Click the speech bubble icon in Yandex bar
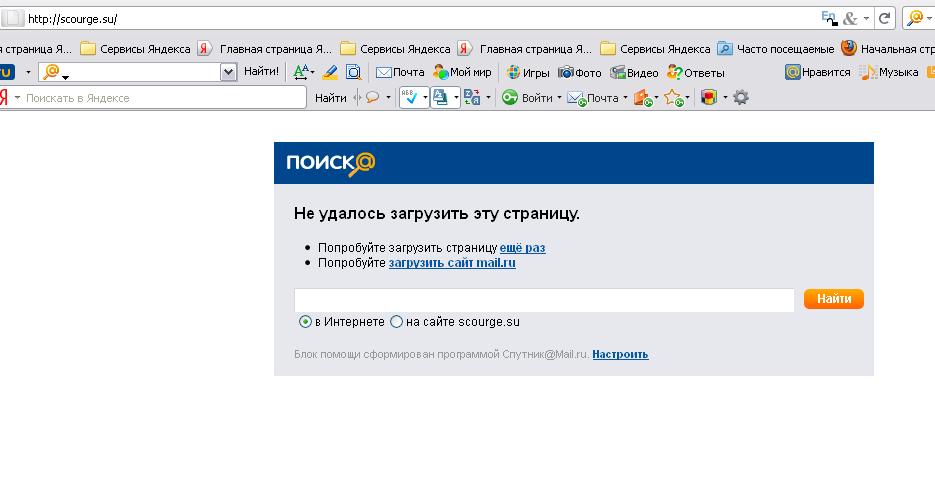 tap(373, 97)
